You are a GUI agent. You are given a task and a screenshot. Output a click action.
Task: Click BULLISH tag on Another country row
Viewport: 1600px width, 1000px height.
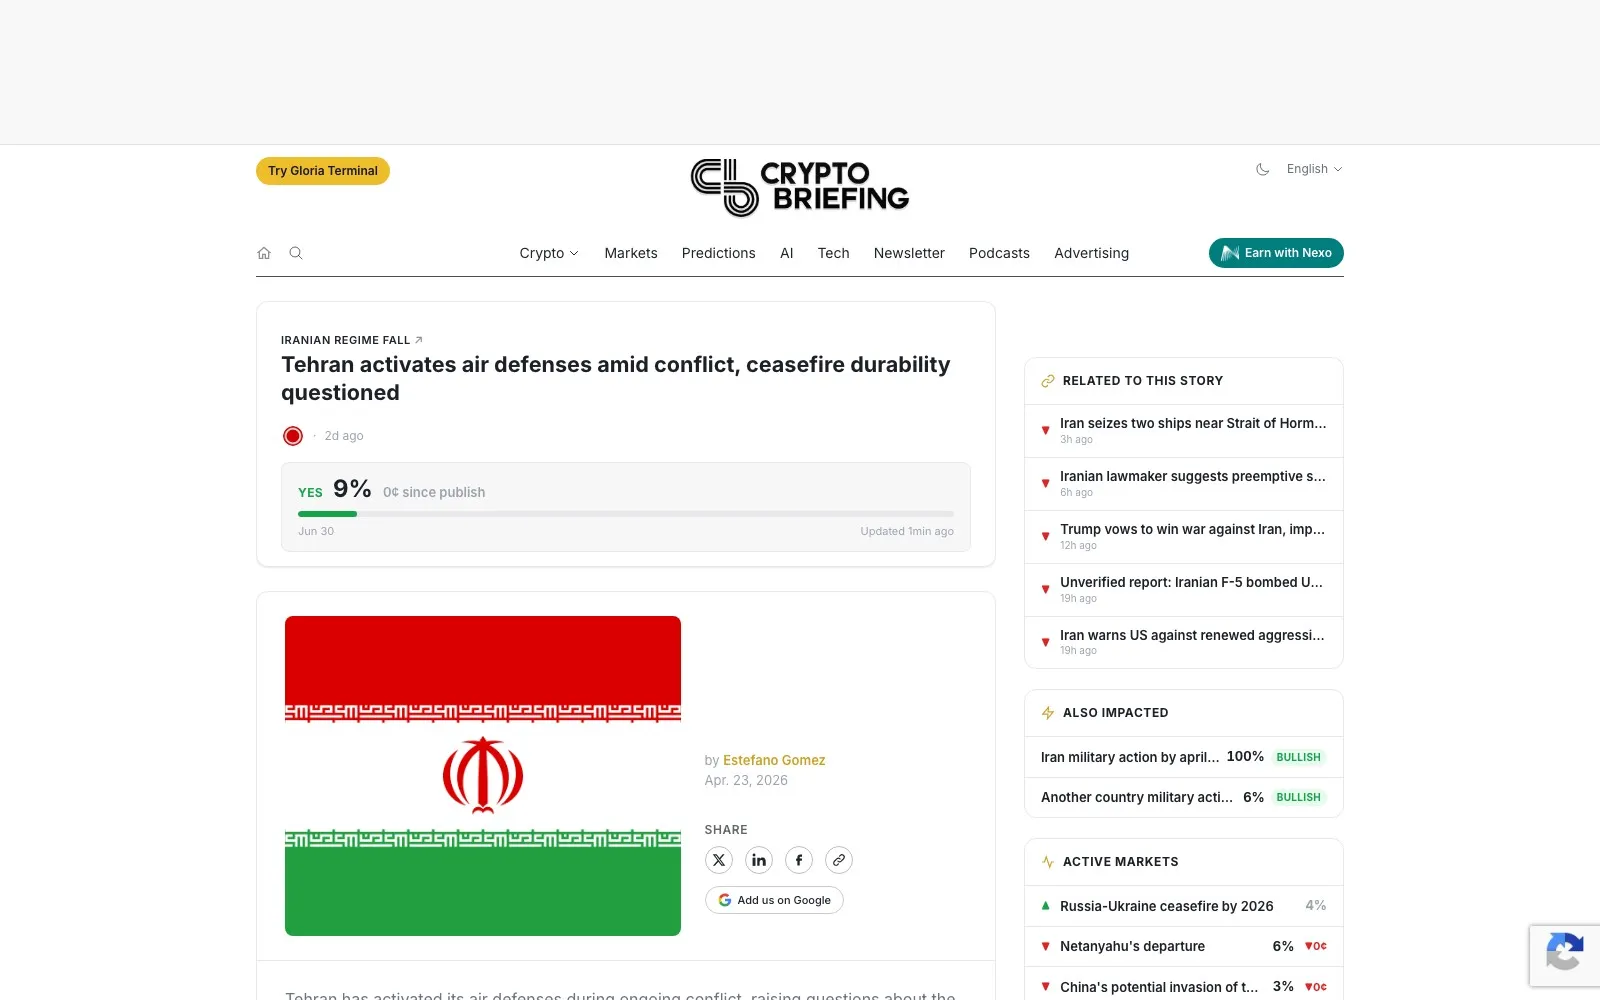[1298, 797]
